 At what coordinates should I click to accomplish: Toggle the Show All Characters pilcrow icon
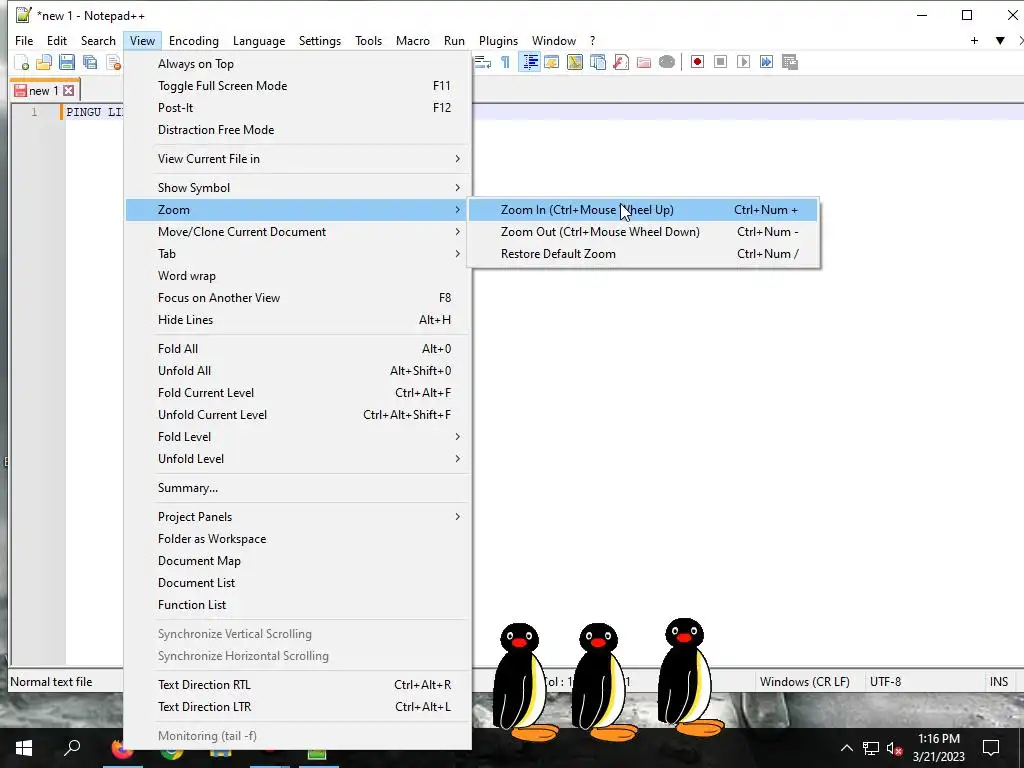[x=505, y=62]
